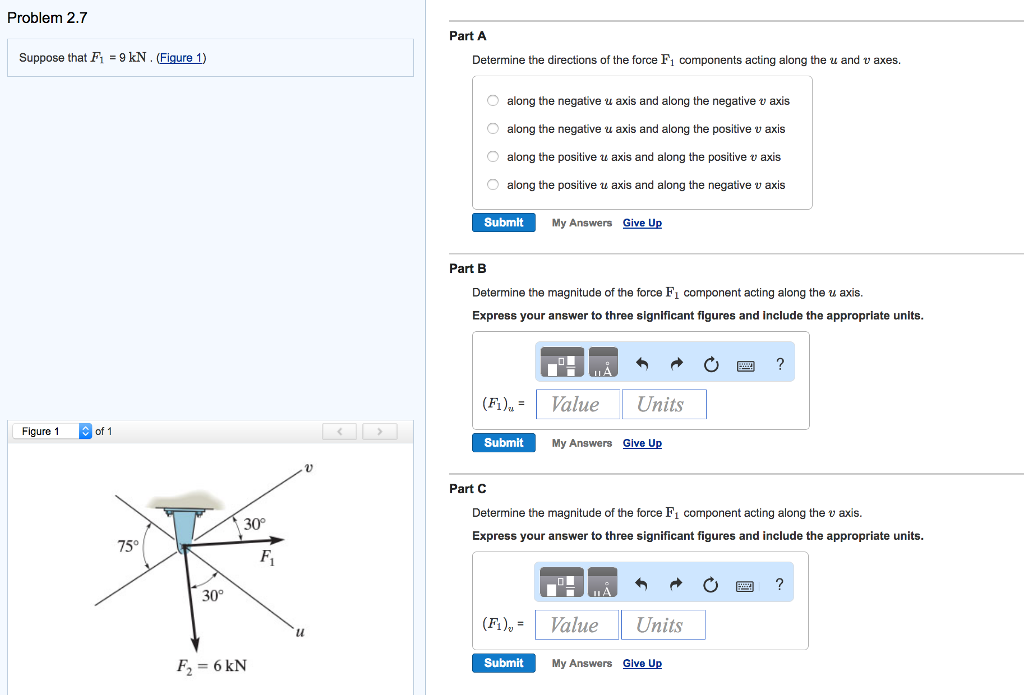Submit the Part A answer

point(503,222)
